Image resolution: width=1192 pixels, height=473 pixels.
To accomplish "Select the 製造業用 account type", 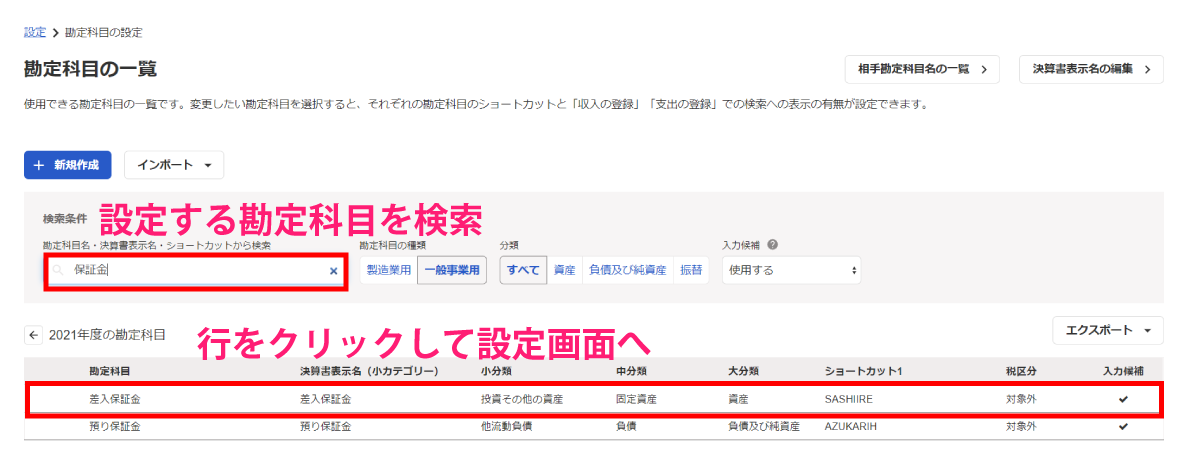I will pos(389,270).
